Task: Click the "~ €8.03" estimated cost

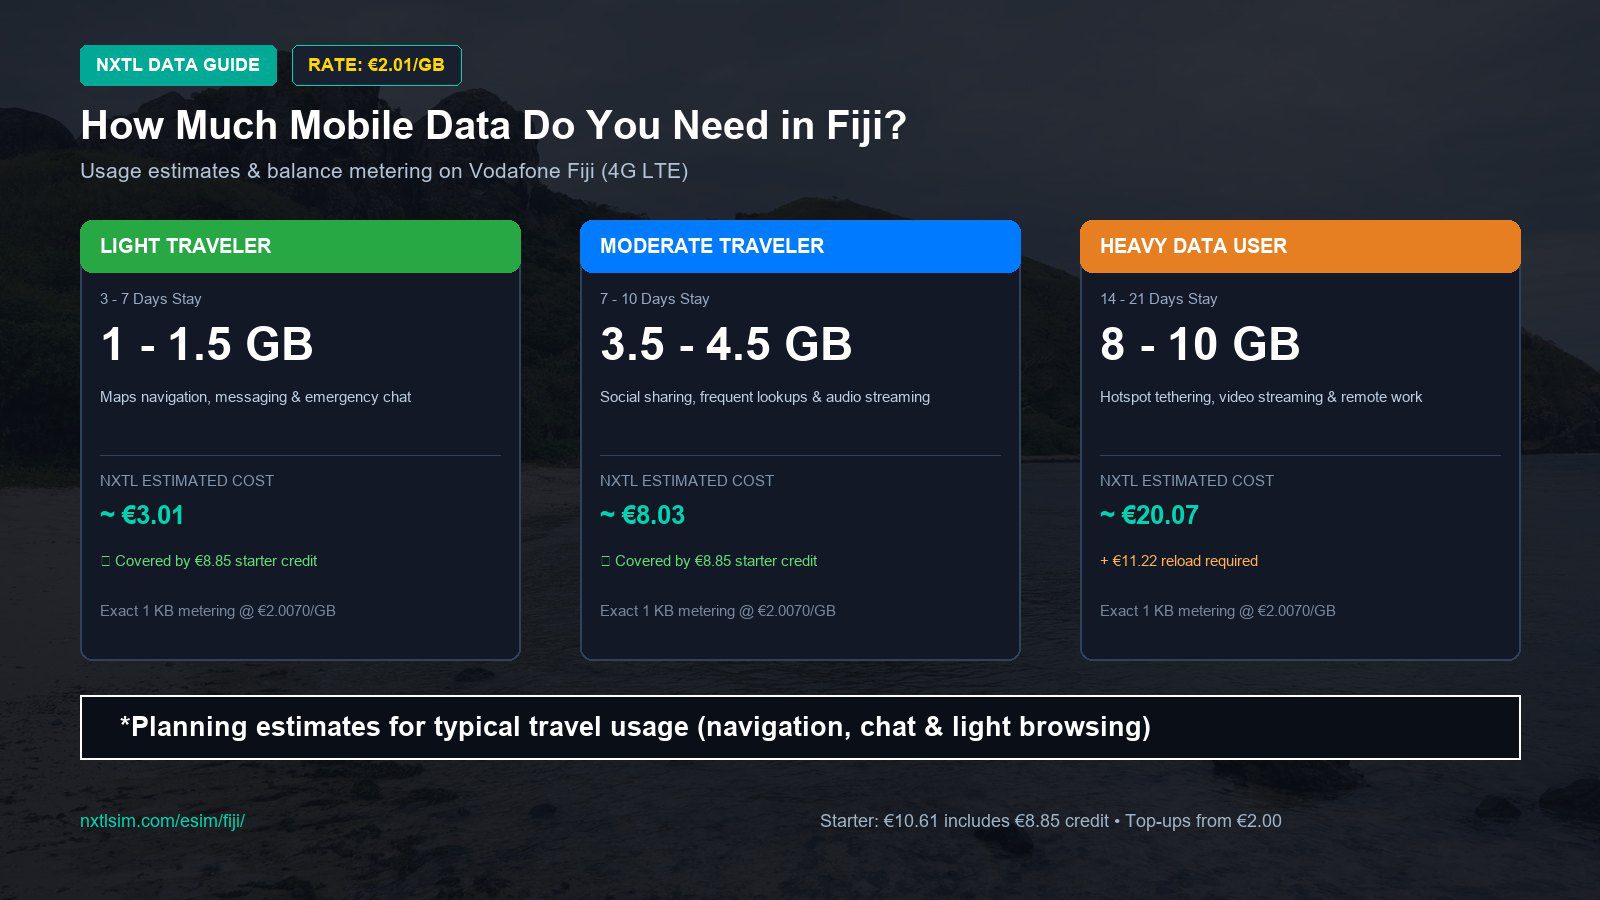Action: click(x=642, y=515)
